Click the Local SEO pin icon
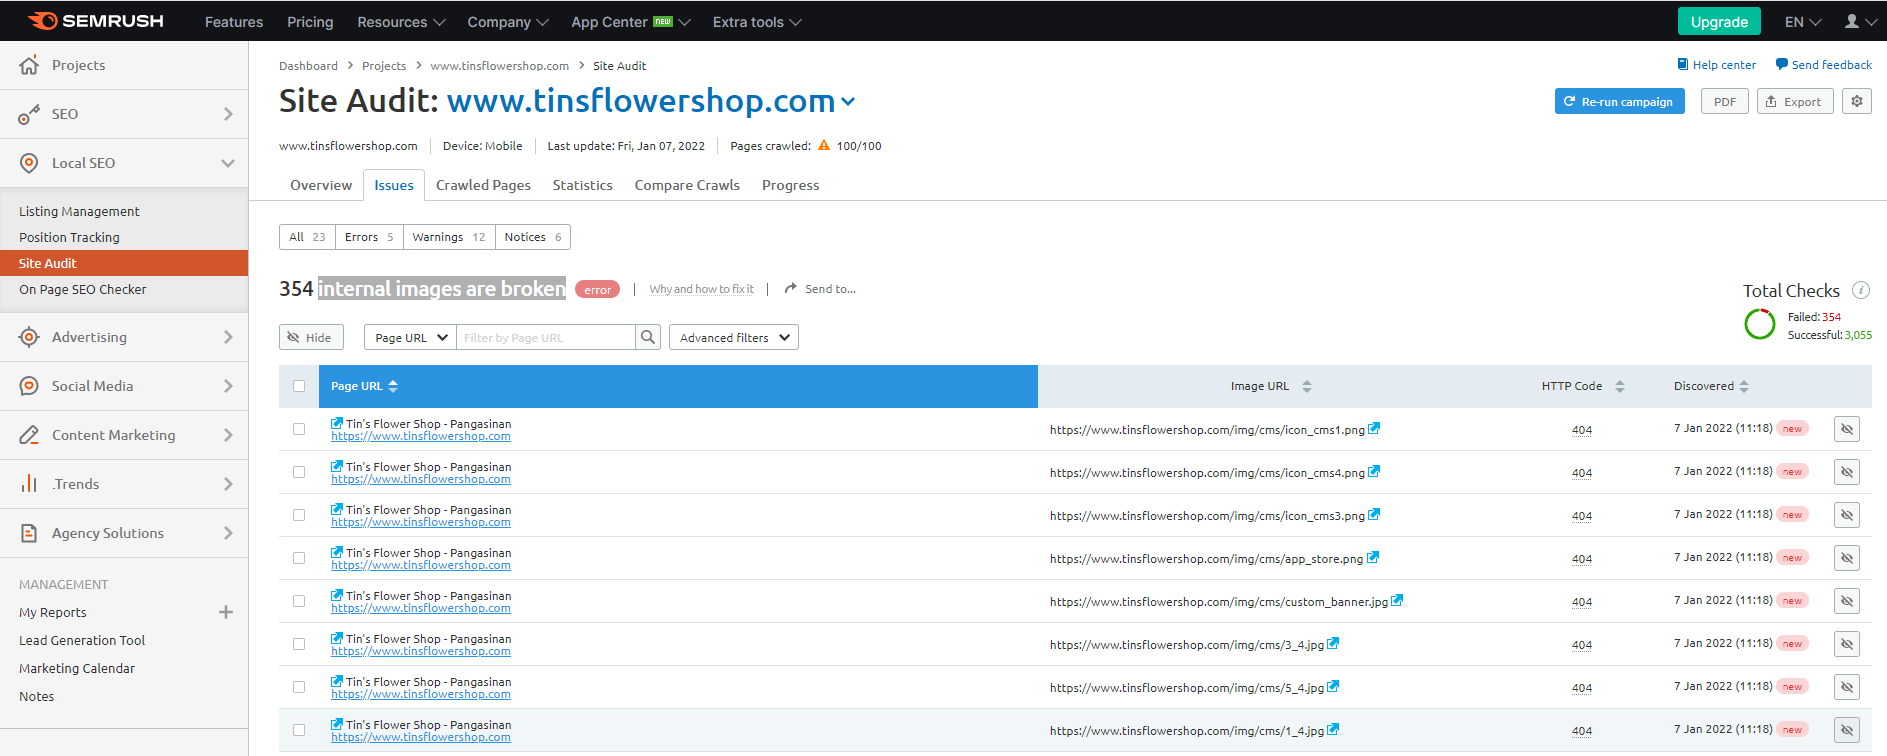 (29, 163)
